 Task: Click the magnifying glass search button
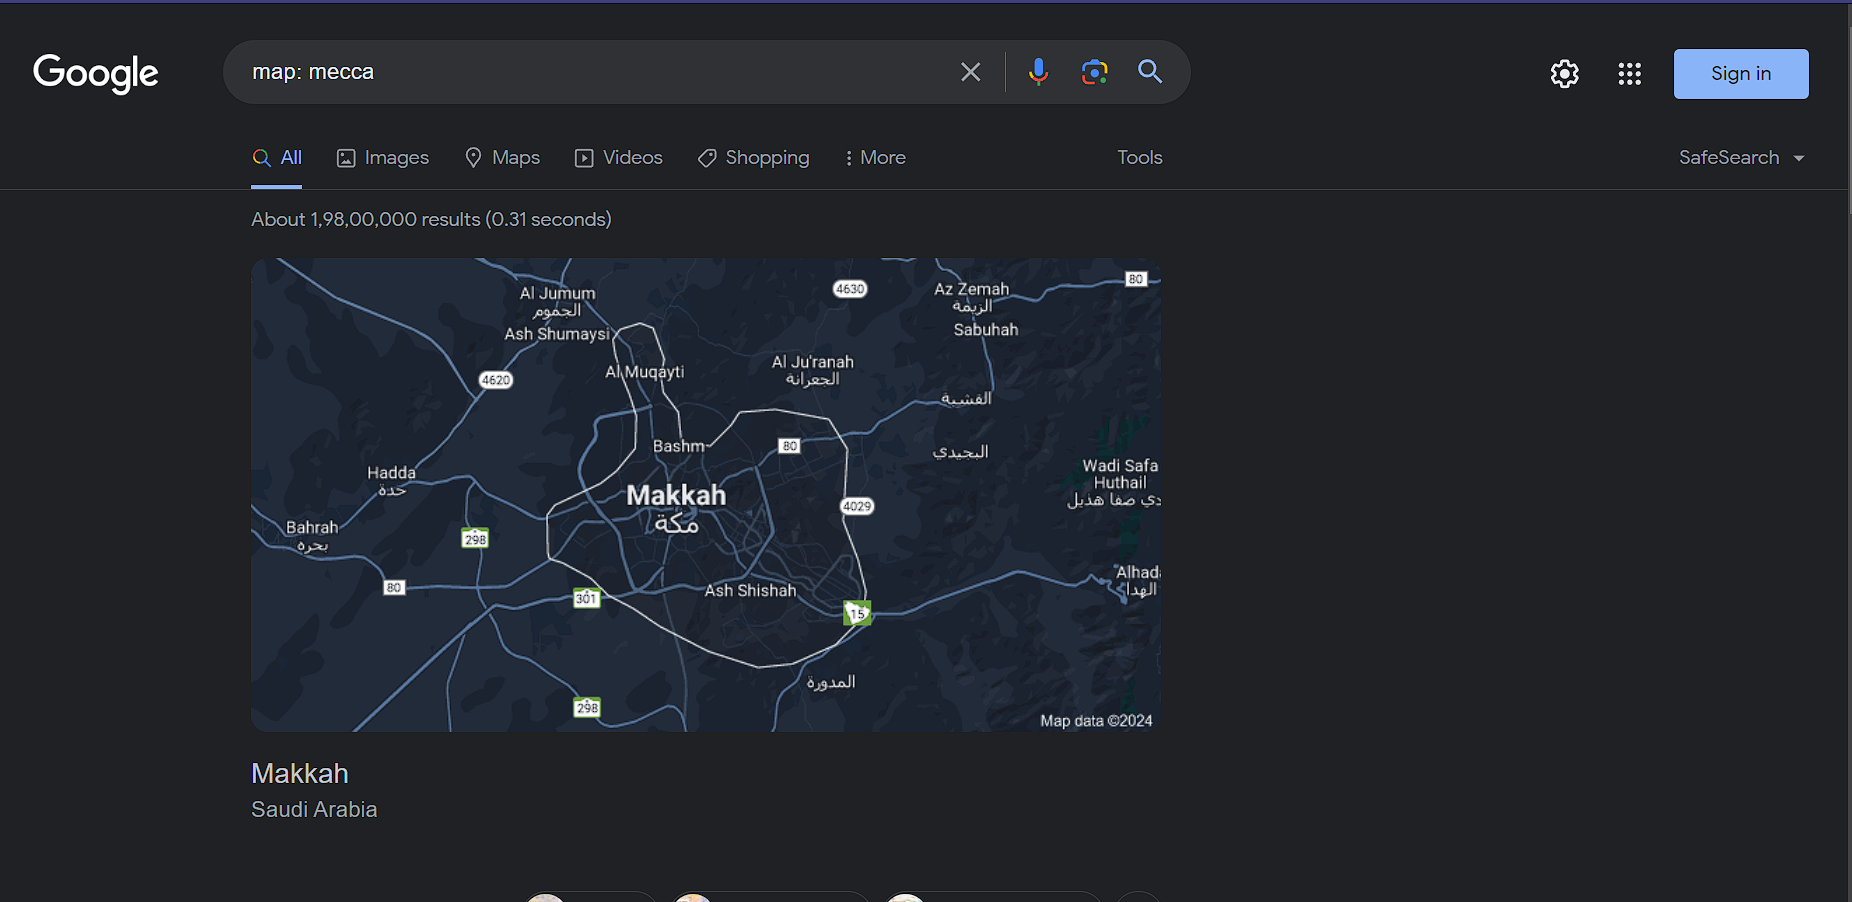pos(1150,72)
